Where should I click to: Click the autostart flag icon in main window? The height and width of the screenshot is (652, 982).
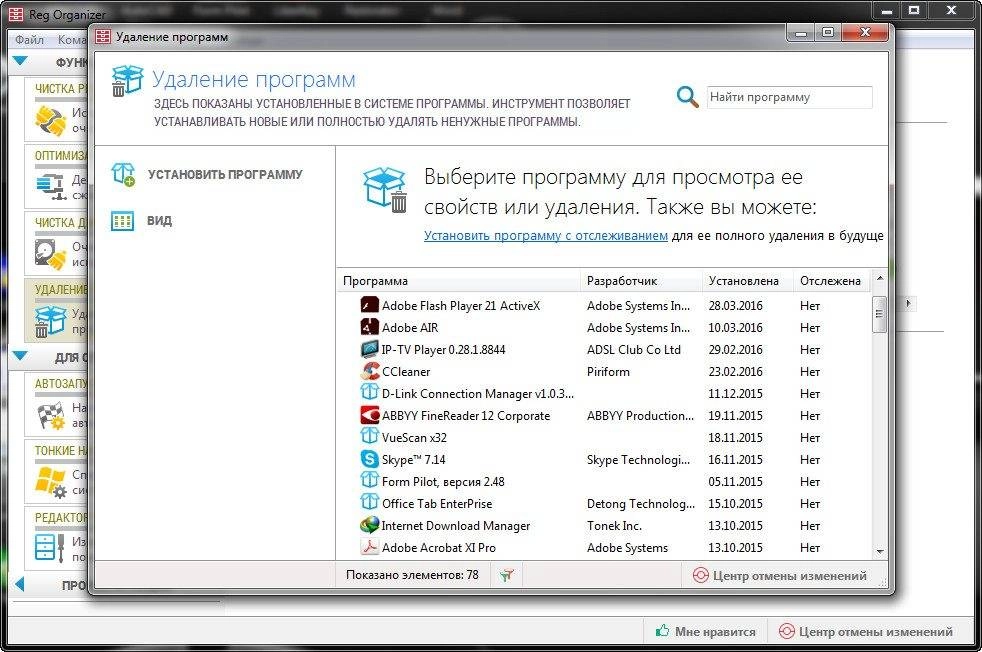point(51,415)
